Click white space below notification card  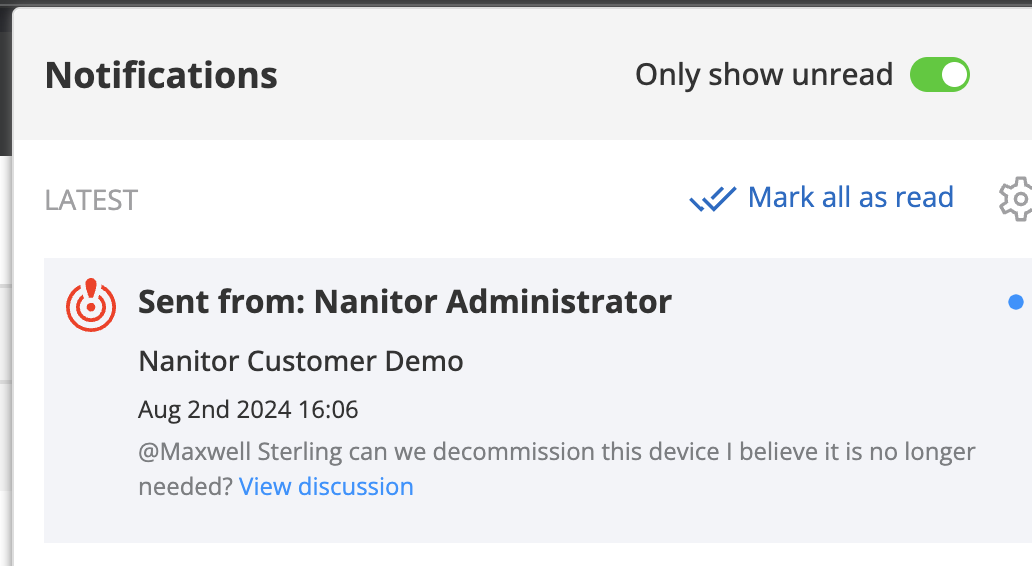500,556
